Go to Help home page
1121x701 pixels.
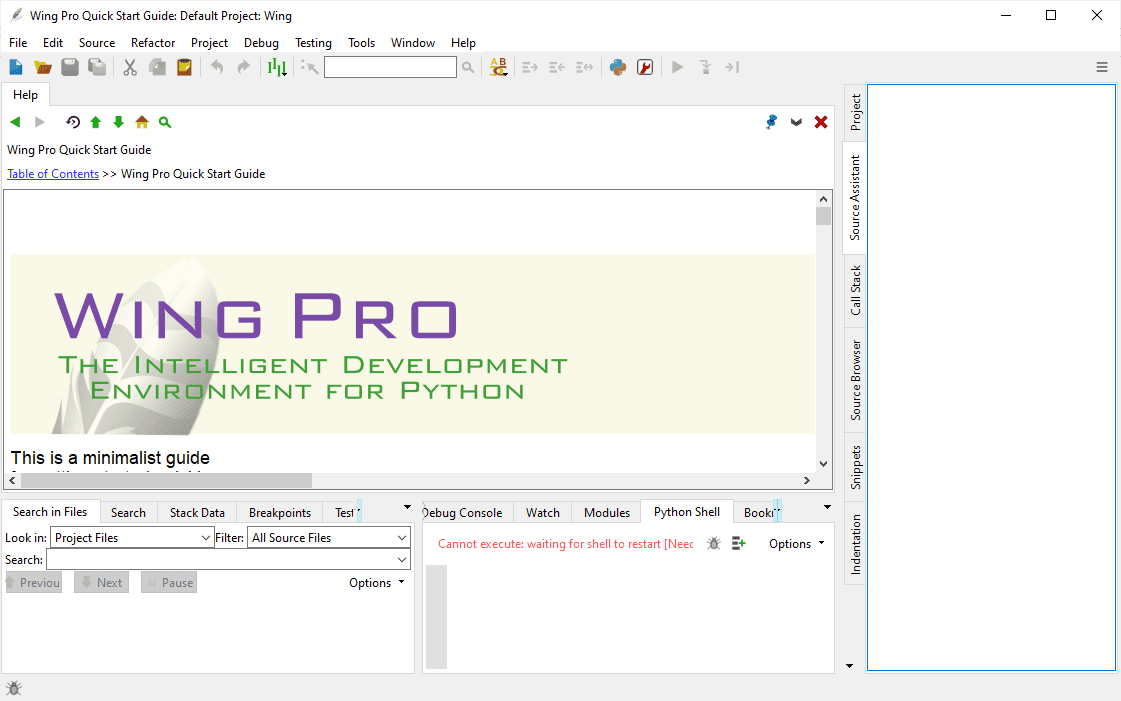[142, 122]
